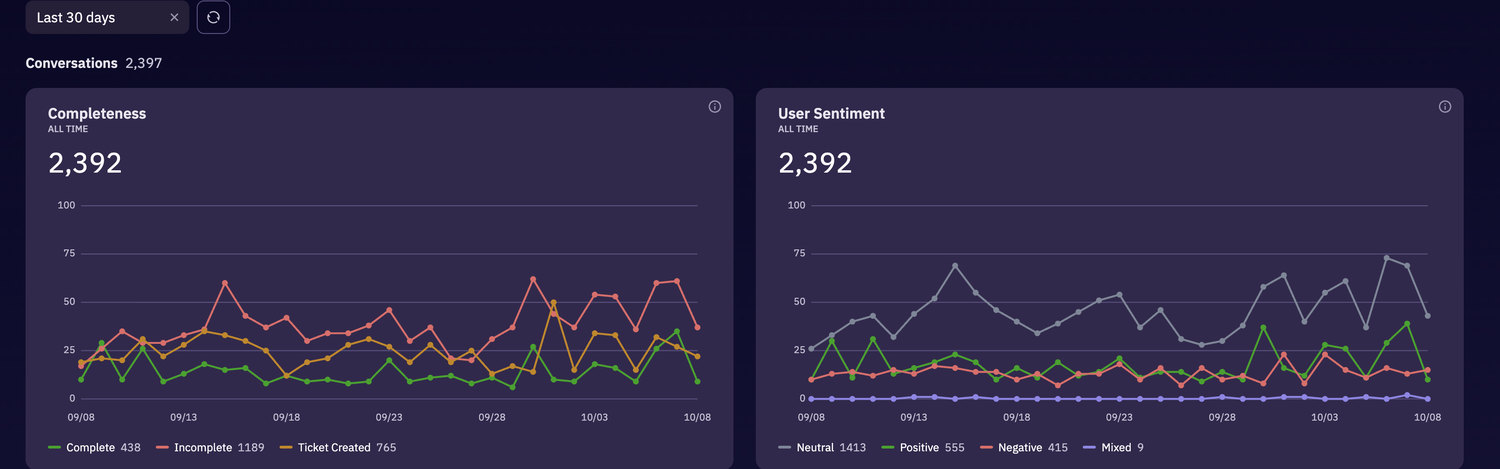Open the Last 30 days date range selector
This screenshot has width=1500, height=469.
pyautogui.click(x=107, y=18)
